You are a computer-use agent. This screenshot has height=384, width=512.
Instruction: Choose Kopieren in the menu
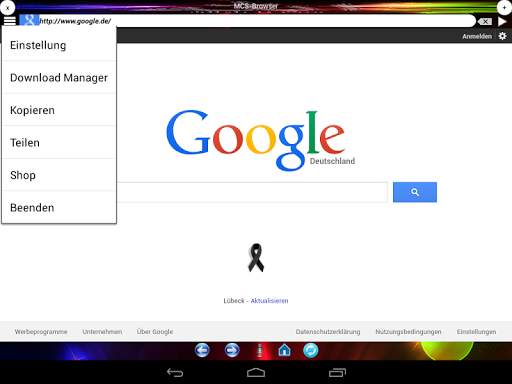coord(59,110)
